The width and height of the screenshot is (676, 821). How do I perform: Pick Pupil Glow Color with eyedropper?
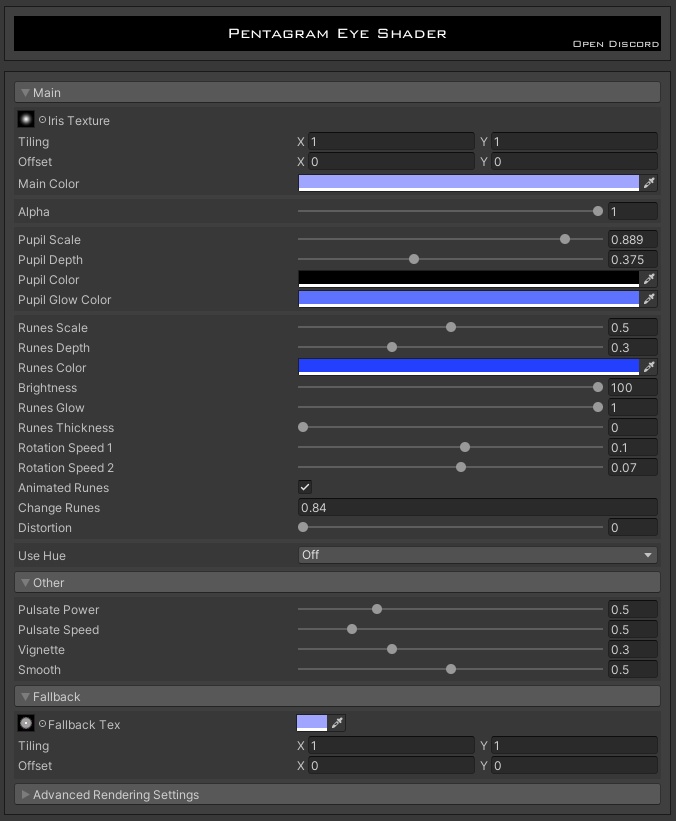[649, 299]
